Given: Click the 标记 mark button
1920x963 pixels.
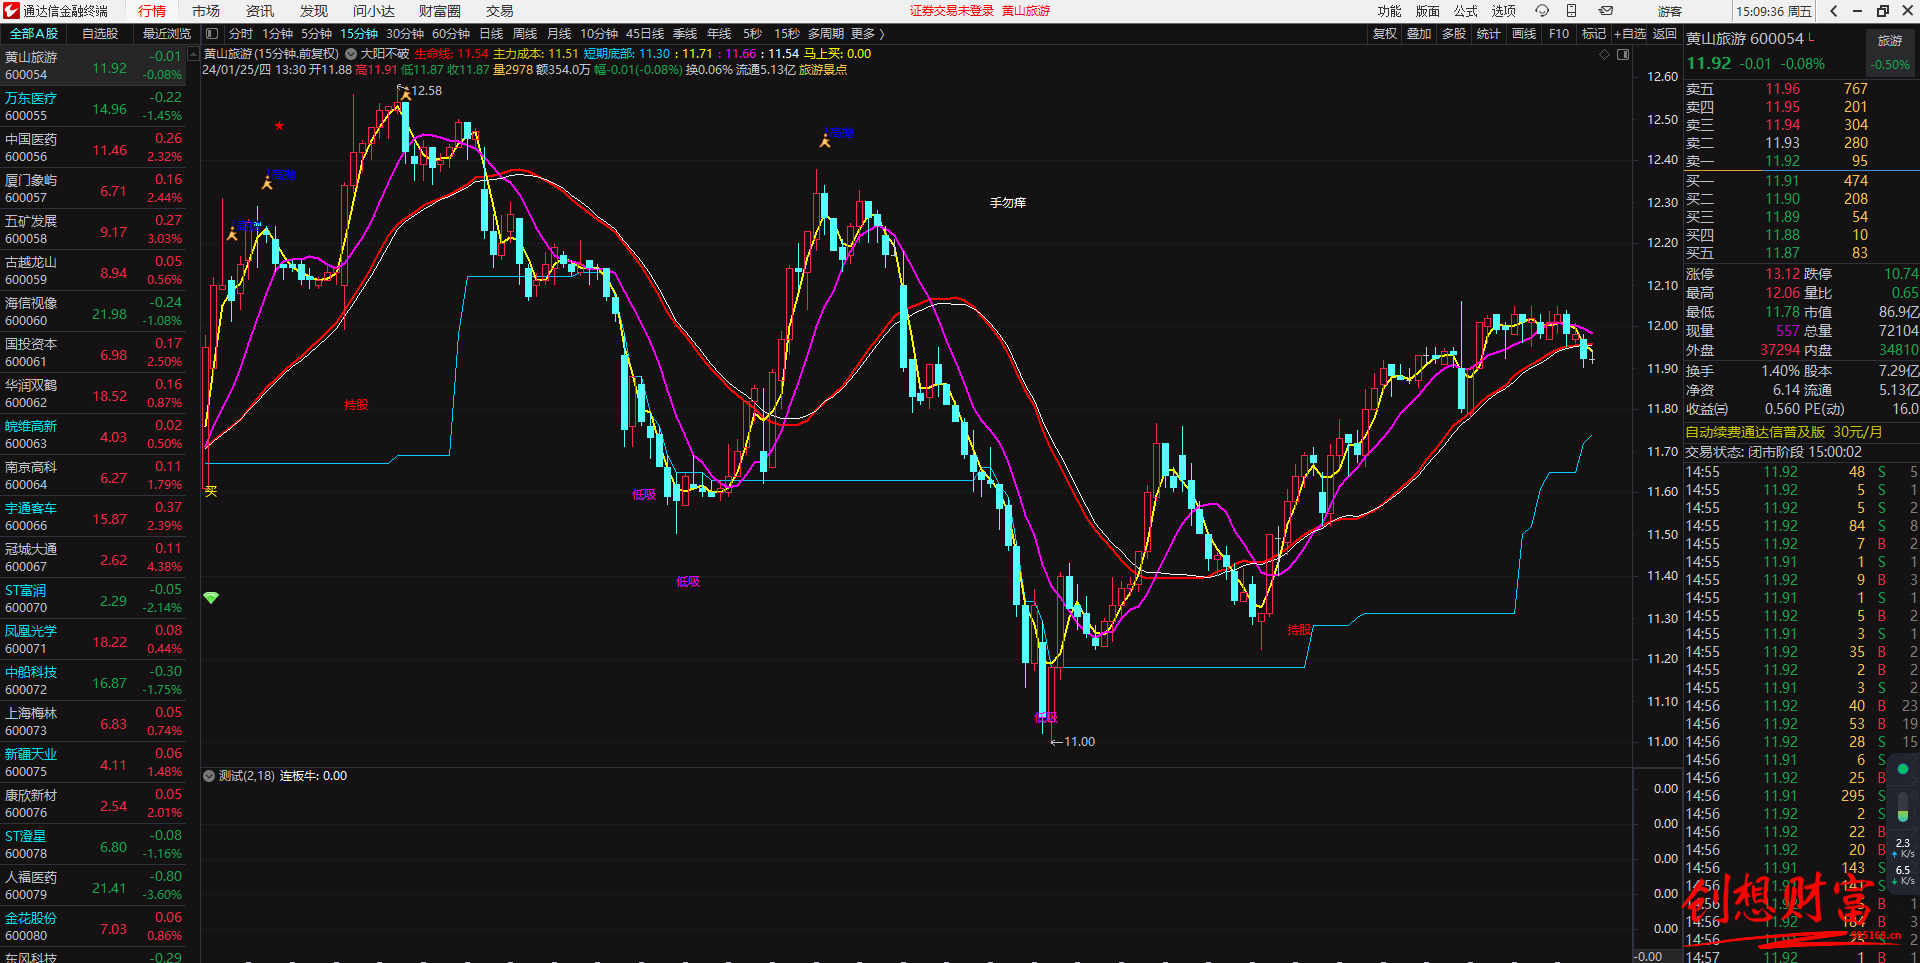Looking at the screenshot, I should coord(1594,34).
